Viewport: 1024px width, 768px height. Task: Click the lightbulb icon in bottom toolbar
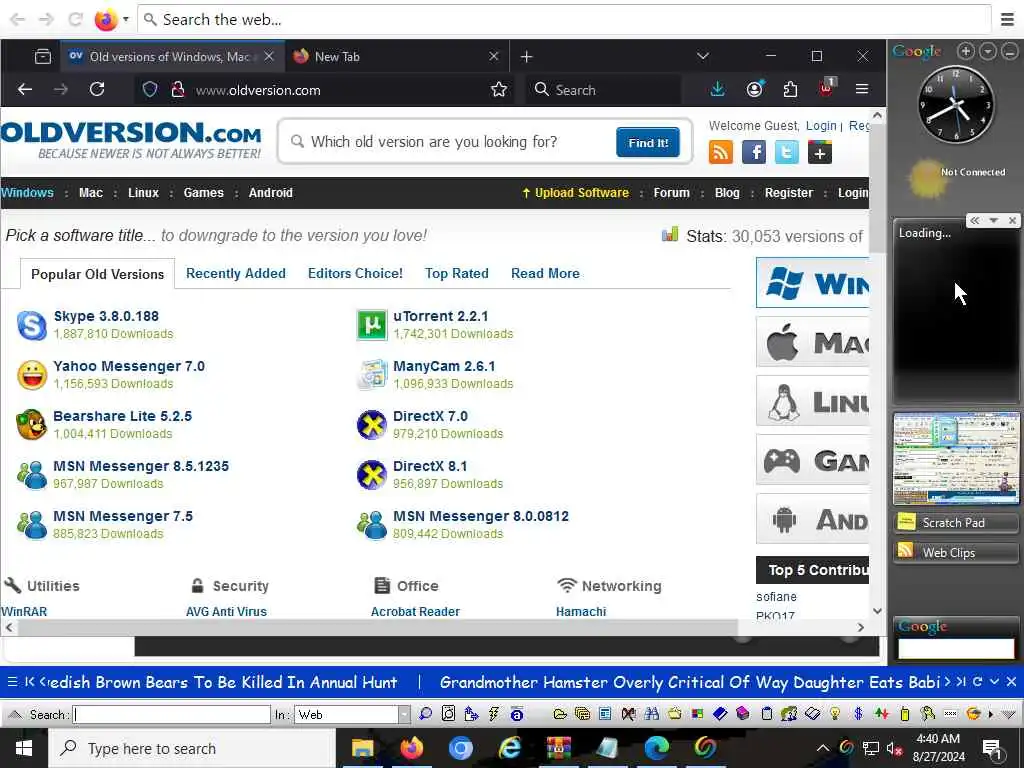pyautogui.click(x=835, y=714)
